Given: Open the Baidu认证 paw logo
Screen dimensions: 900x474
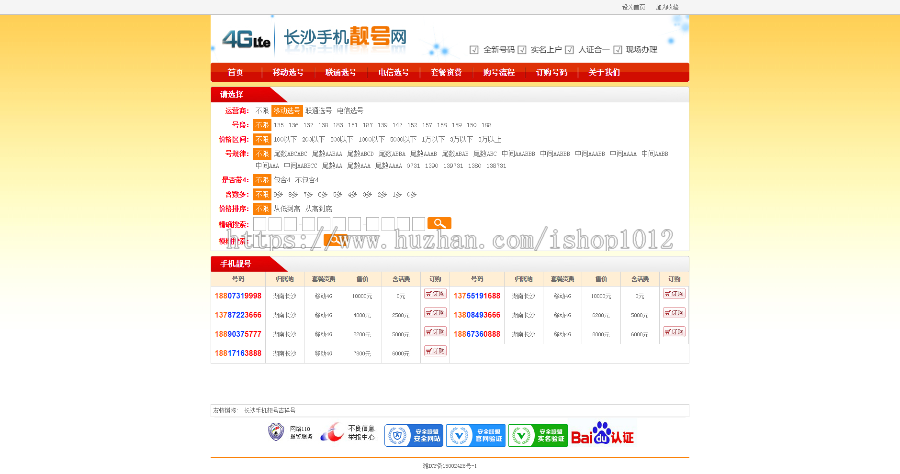Looking at the screenshot, I should (x=602, y=434).
